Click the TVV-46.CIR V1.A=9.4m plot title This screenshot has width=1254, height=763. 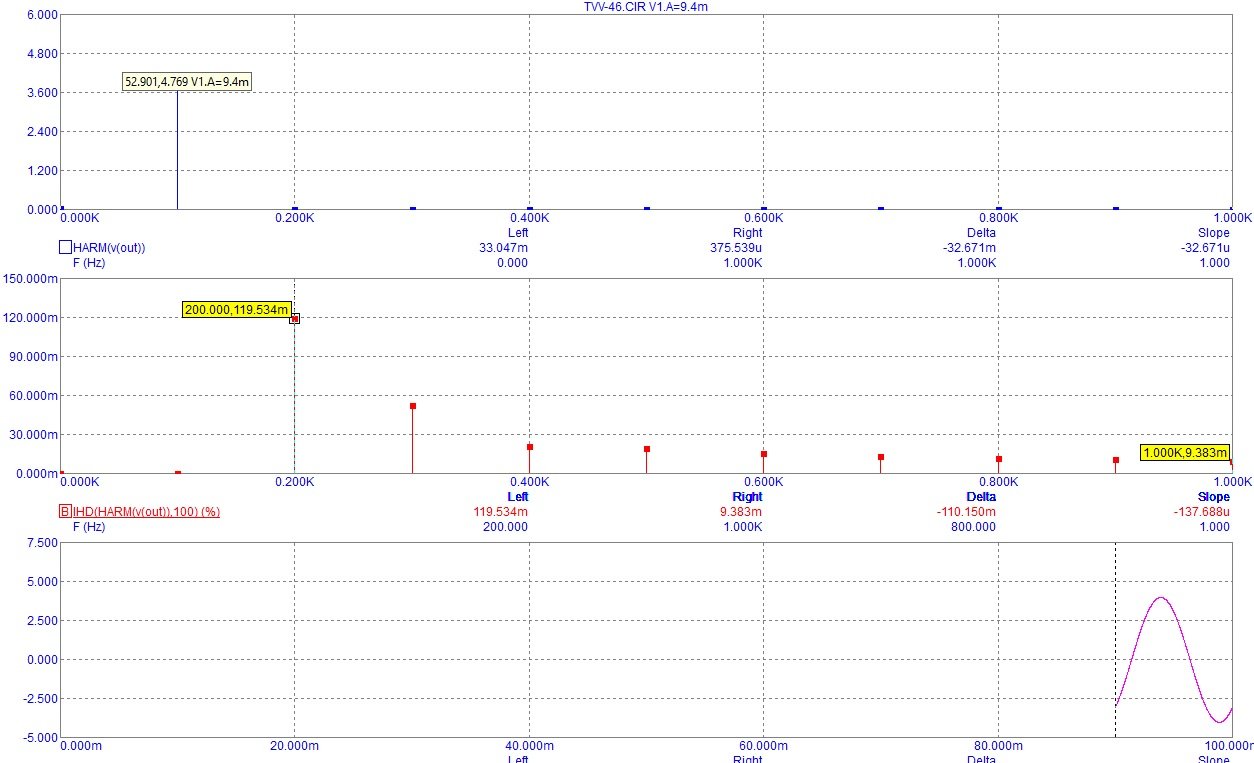[x=647, y=7]
